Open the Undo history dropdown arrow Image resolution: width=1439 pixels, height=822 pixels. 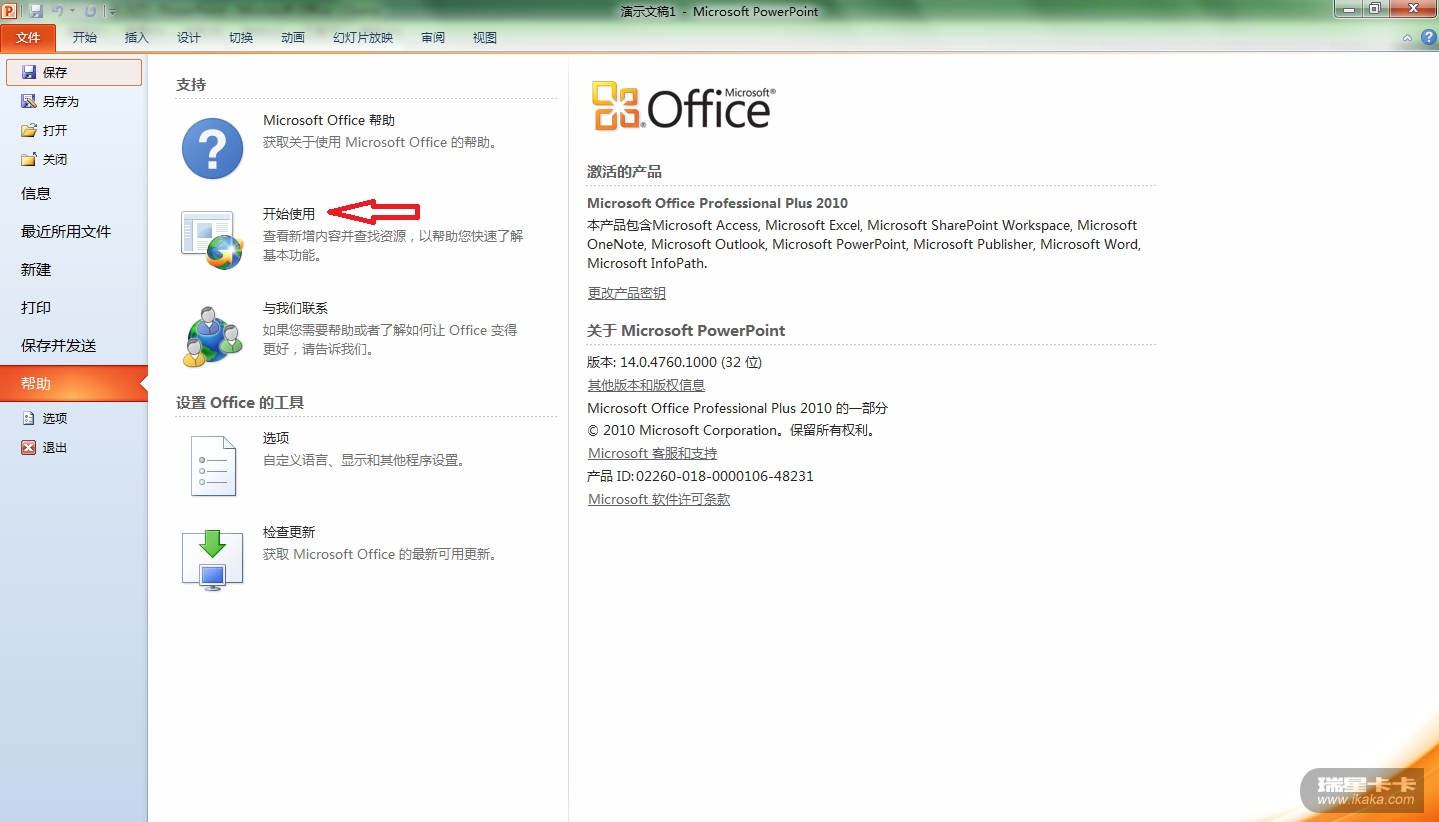click(72, 11)
